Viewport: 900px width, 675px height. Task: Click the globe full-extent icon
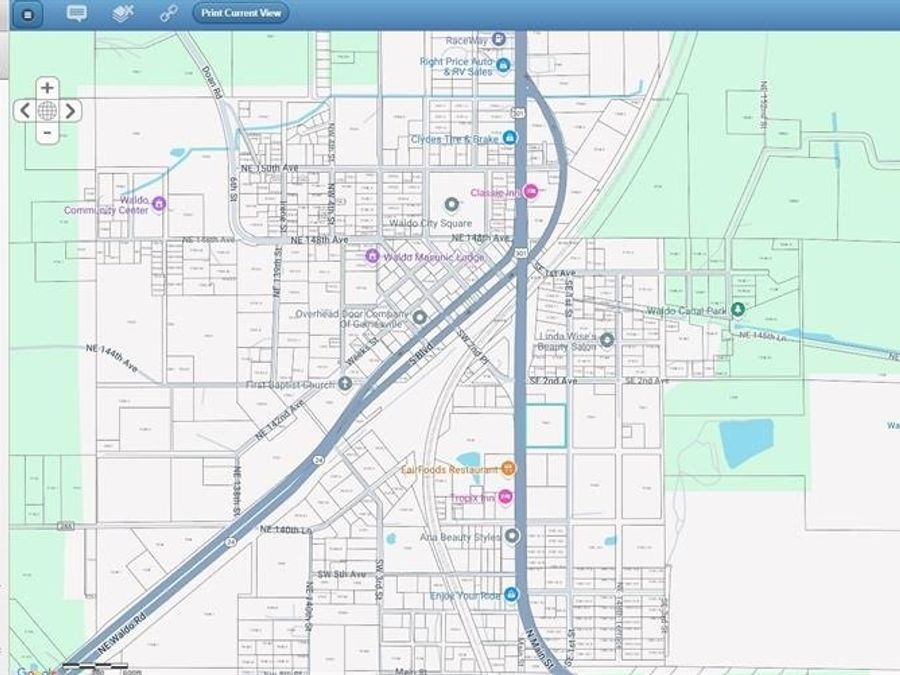click(47, 111)
